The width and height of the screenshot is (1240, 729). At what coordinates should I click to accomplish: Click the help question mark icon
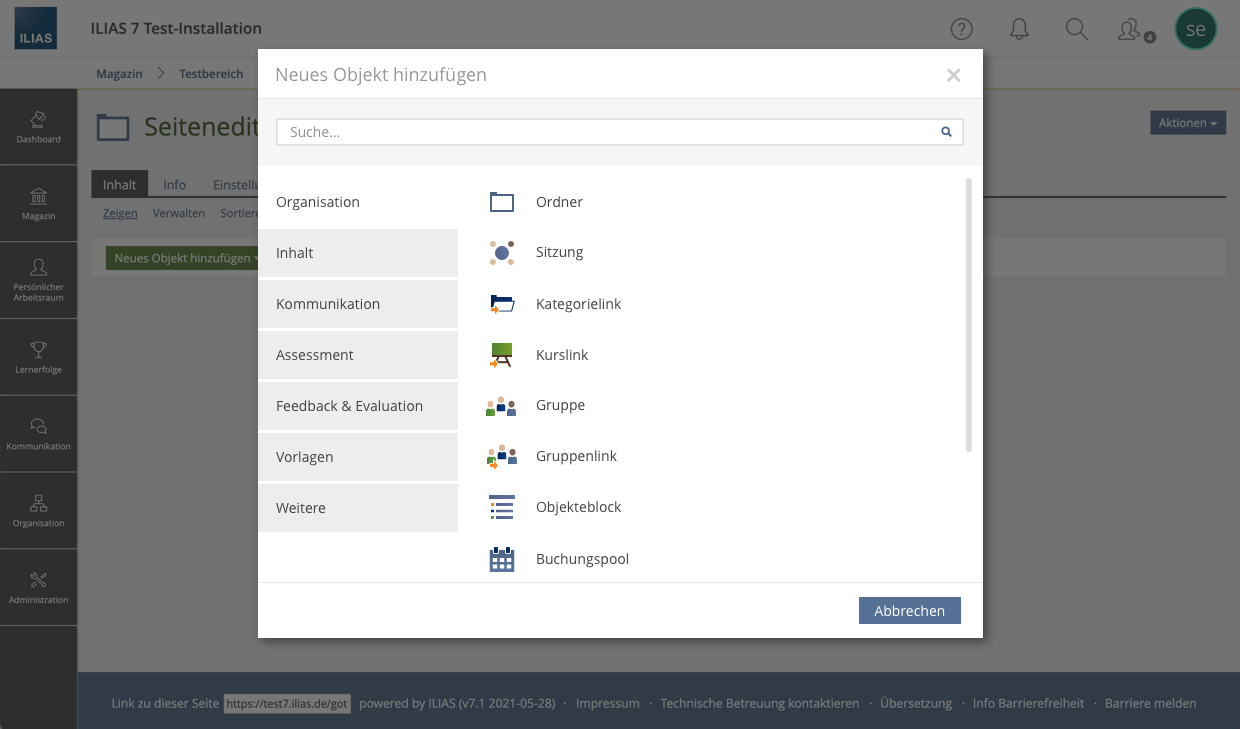tap(961, 29)
